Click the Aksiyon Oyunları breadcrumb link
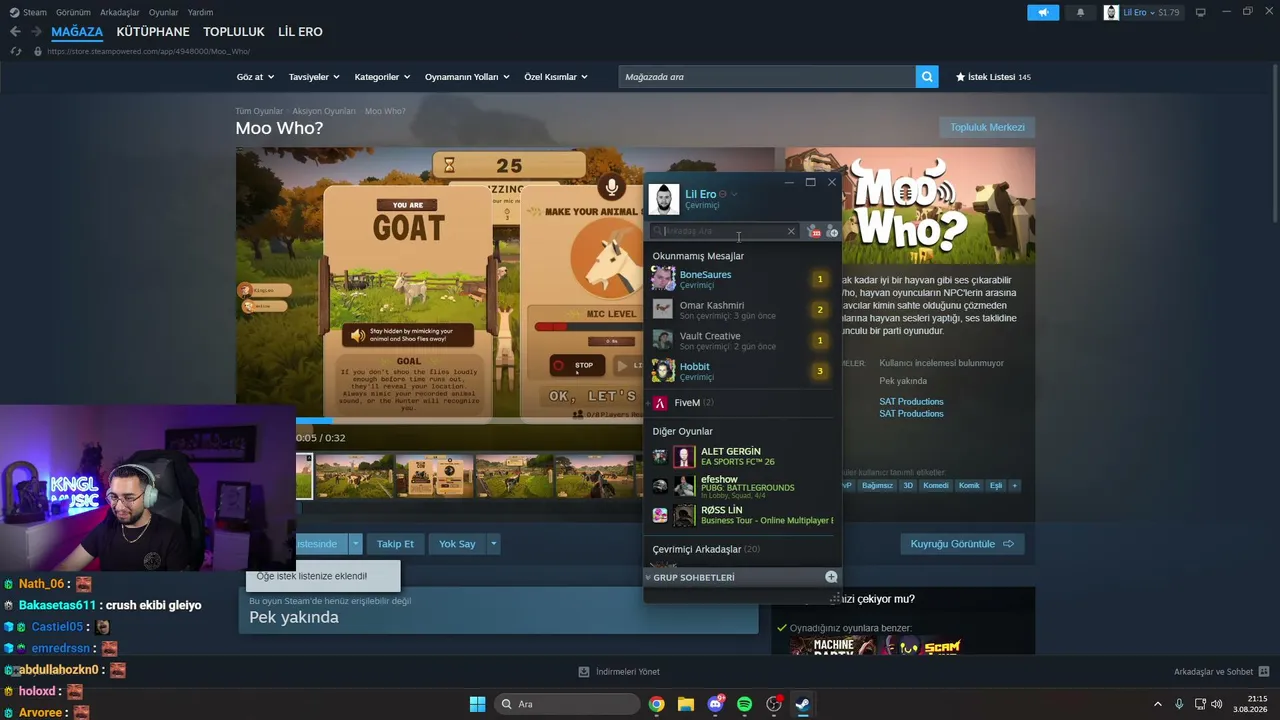 [324, 111]
